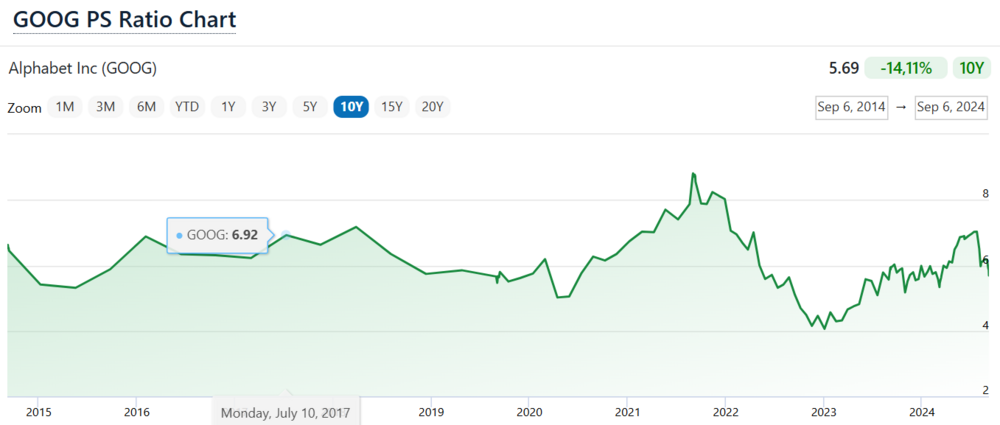
Task: Click the Alphabet Inc (GOOG) label
Action: coord(82,69)
